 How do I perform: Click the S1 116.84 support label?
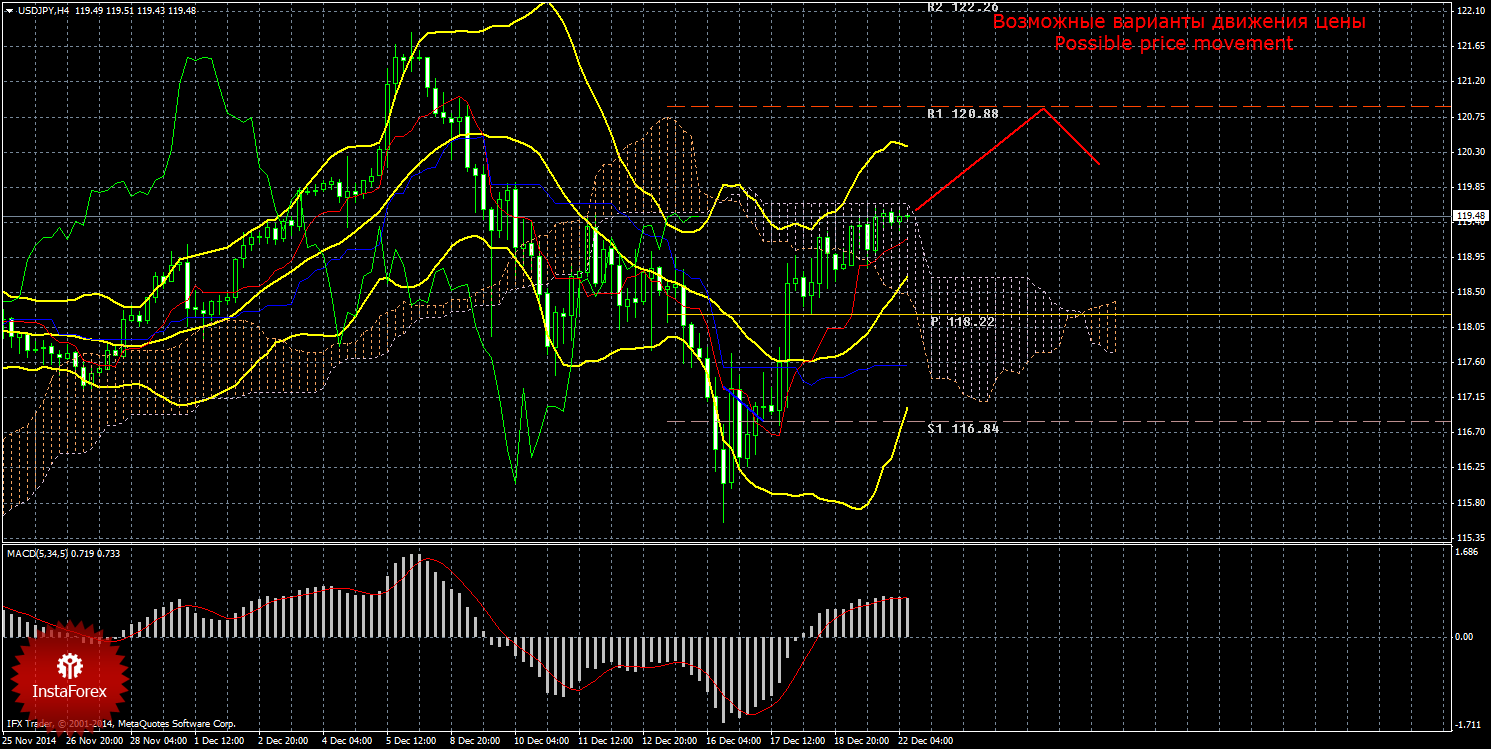pyautogui.click(x=962, y=428)
